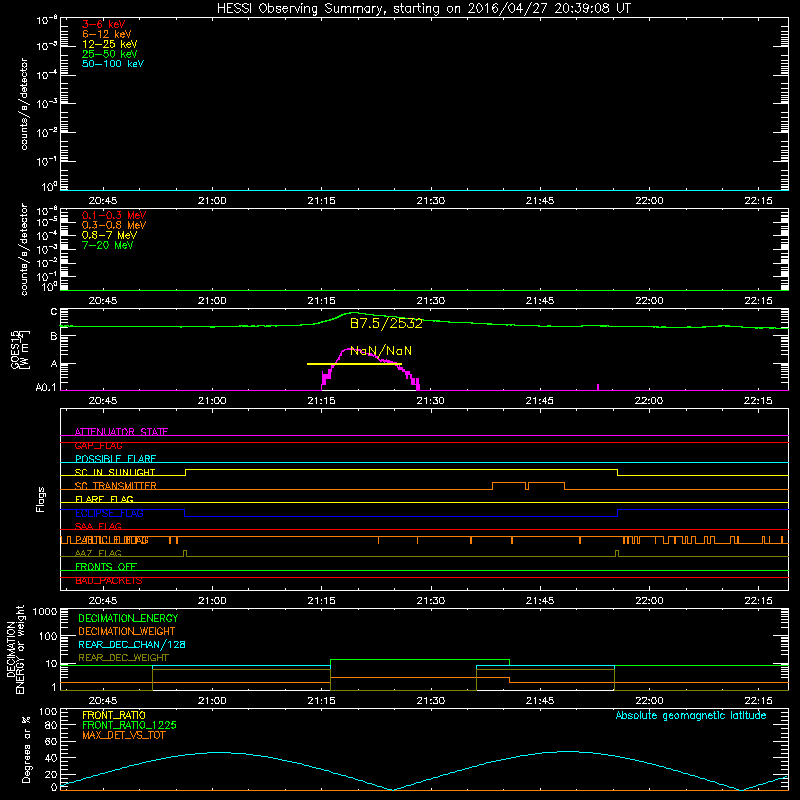Image resolution: width=800 pixels, height=800 pixels.
Task: Click the Flags vertical axis title
Action: [x=40, y=499]
